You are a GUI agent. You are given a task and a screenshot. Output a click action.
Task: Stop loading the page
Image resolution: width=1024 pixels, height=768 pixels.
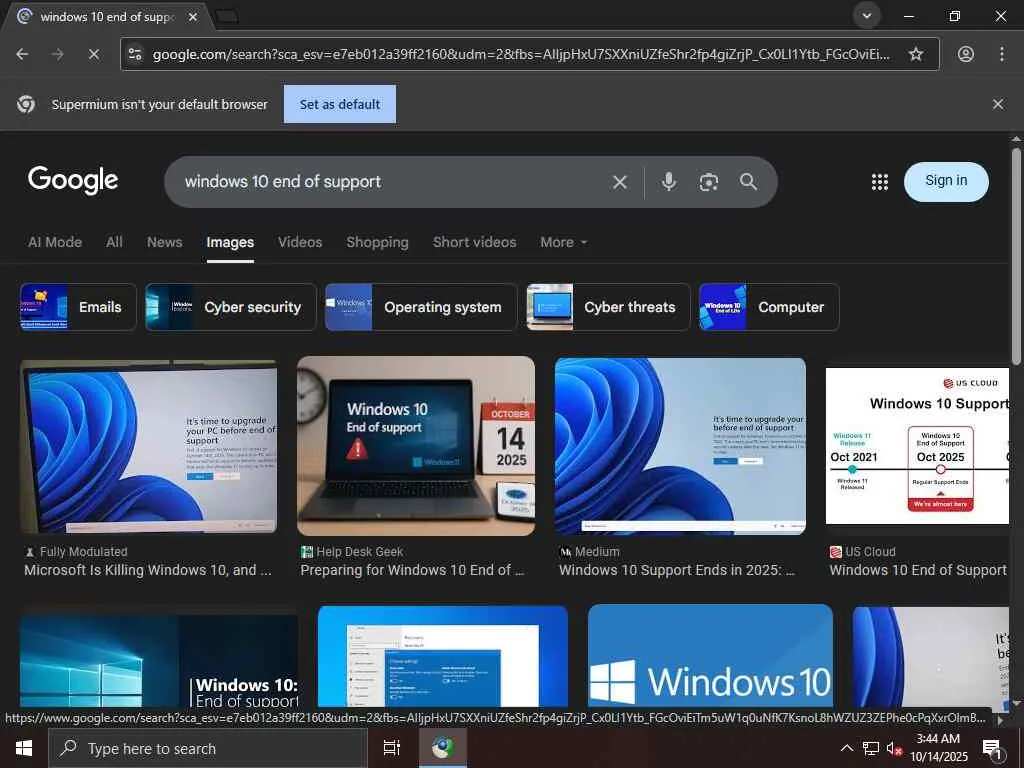(x=93, y=54)
